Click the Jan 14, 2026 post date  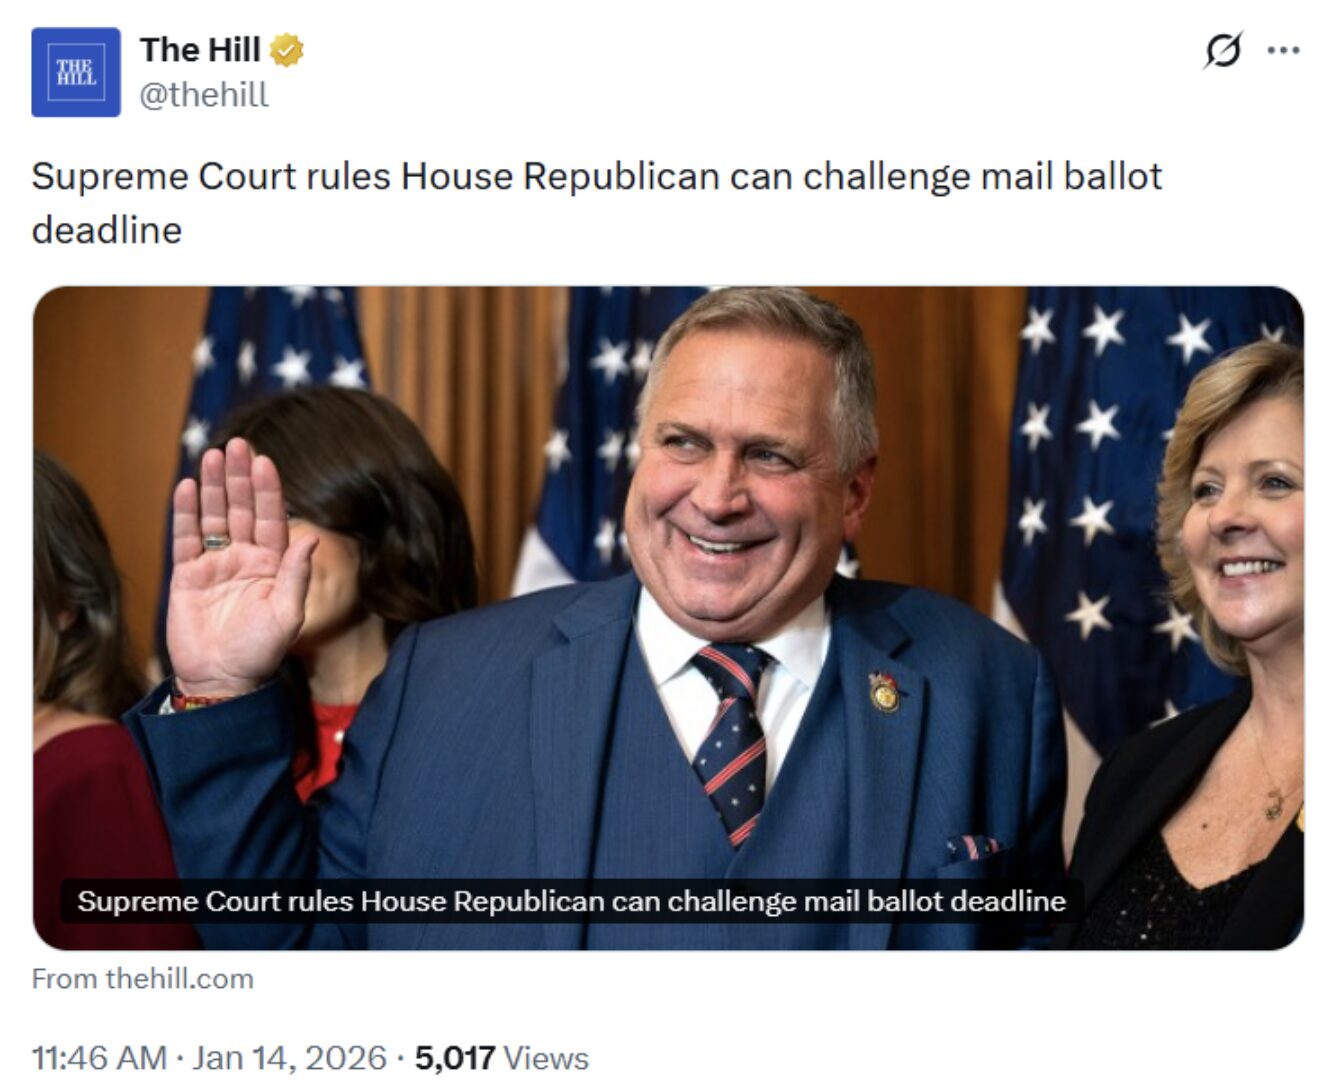click(289, 1057)
